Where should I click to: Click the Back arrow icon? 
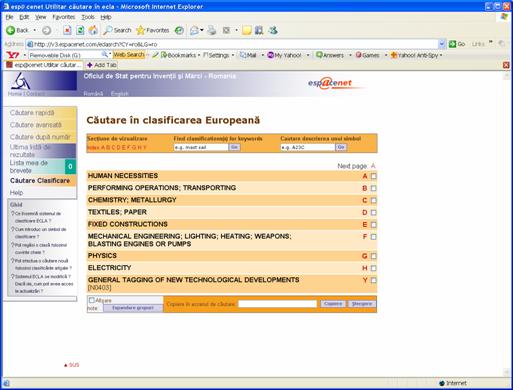pyautogui.click(x=11, y=30)
